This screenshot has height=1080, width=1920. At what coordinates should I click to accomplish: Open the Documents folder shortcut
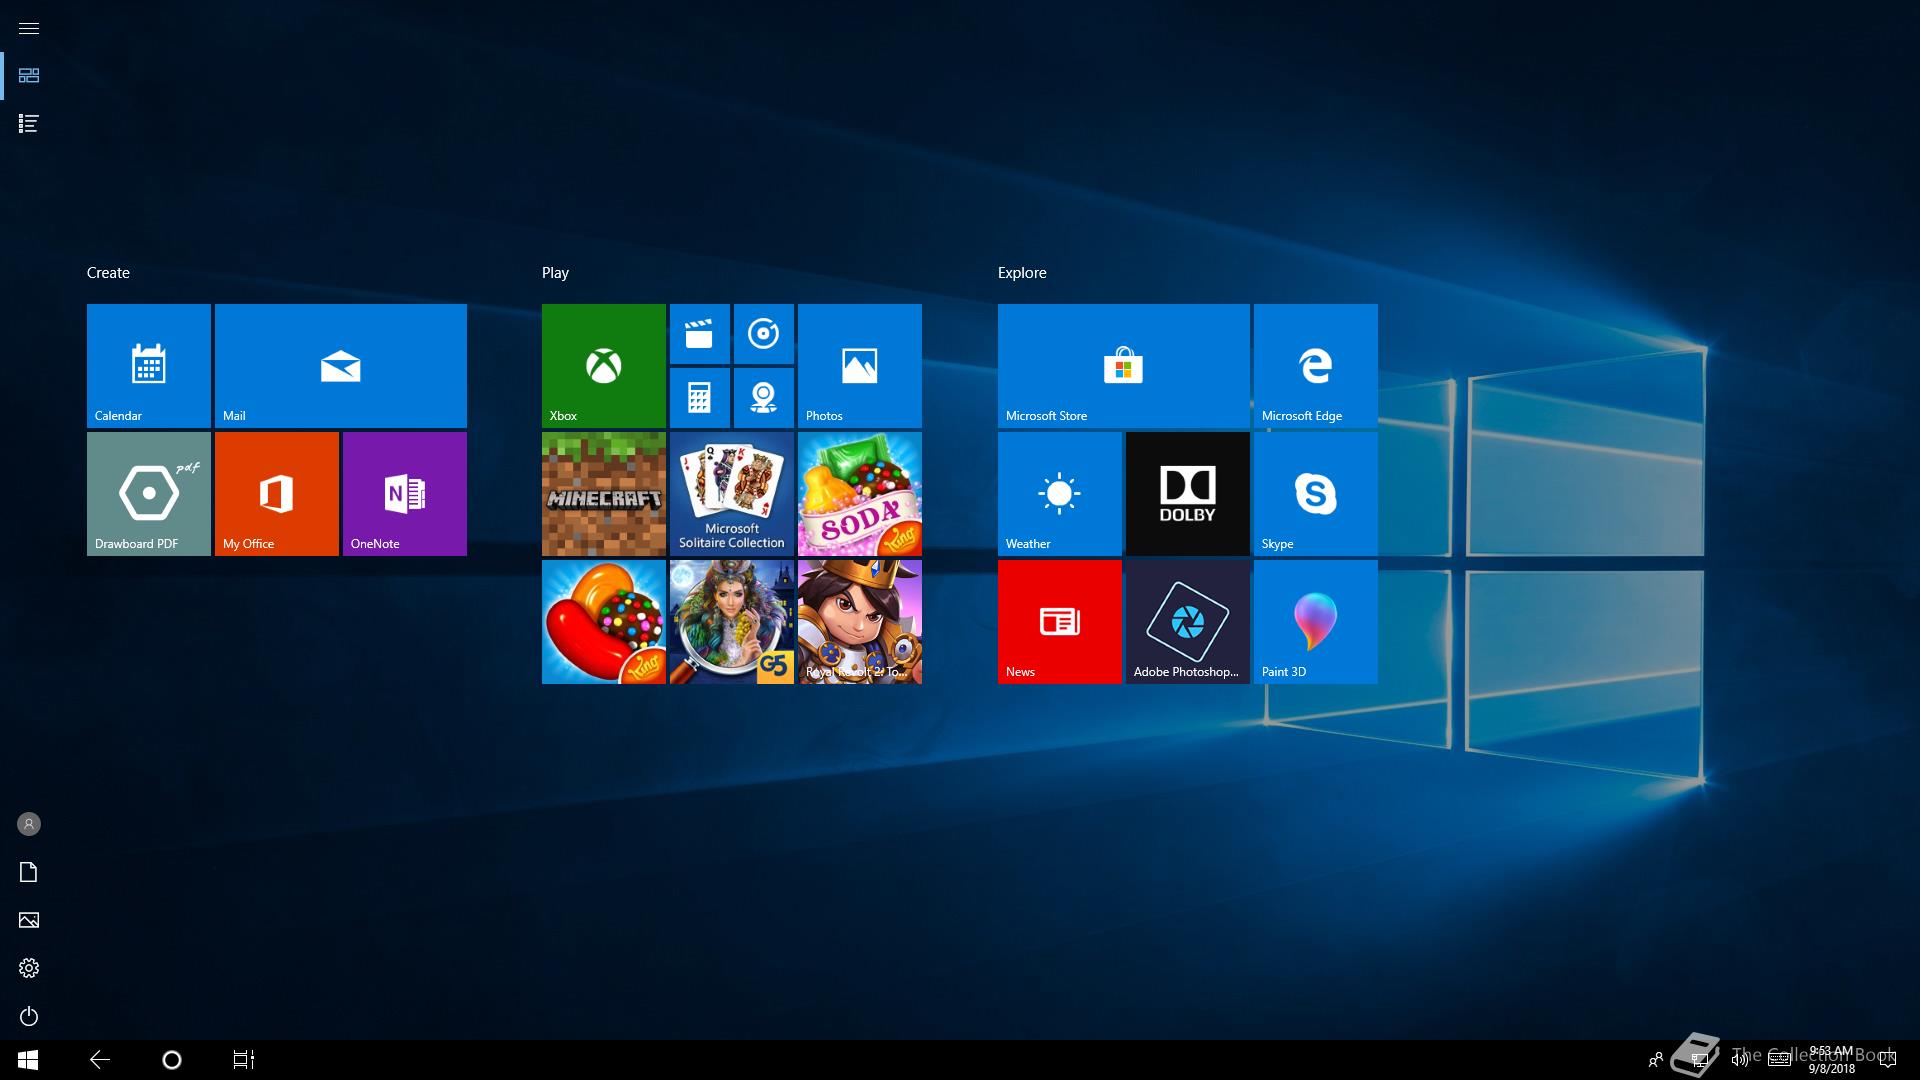click(29, 872)
